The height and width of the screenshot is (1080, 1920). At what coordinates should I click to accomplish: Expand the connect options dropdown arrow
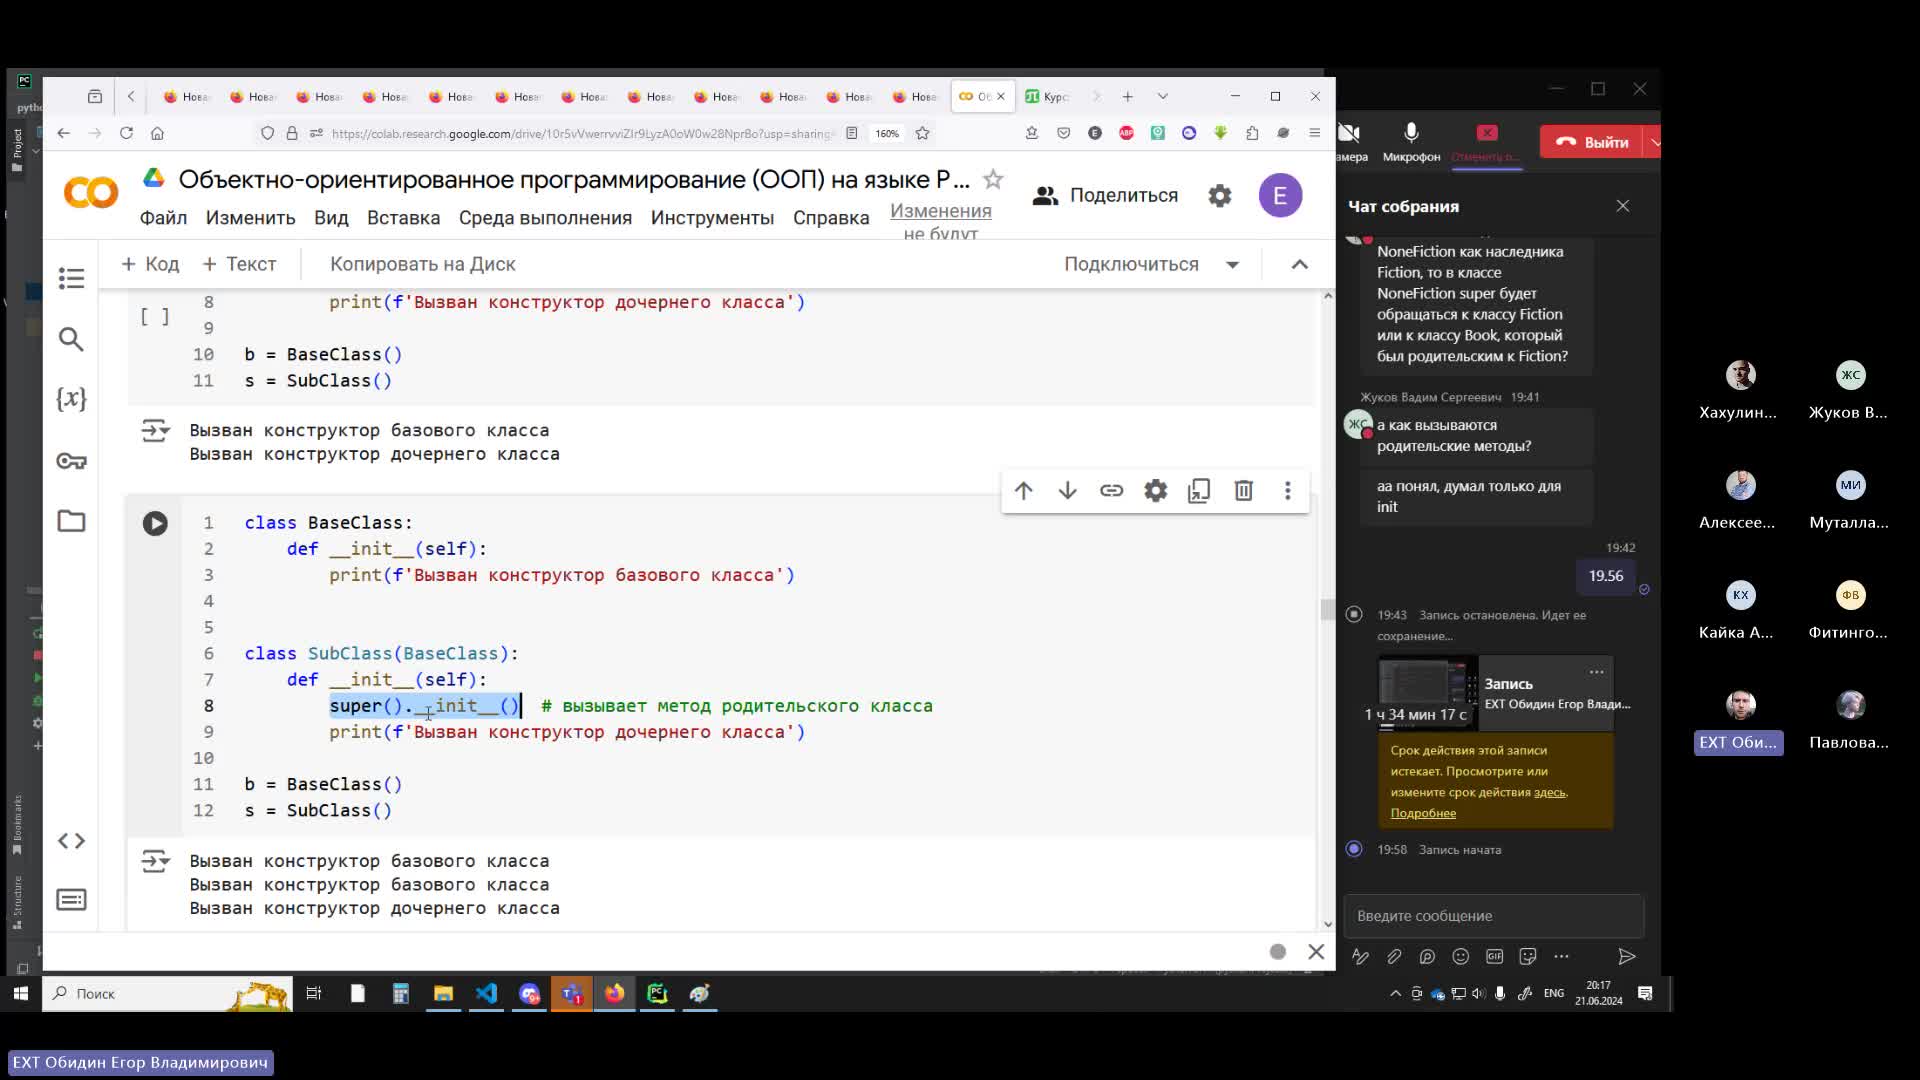tap(1232, 265)
